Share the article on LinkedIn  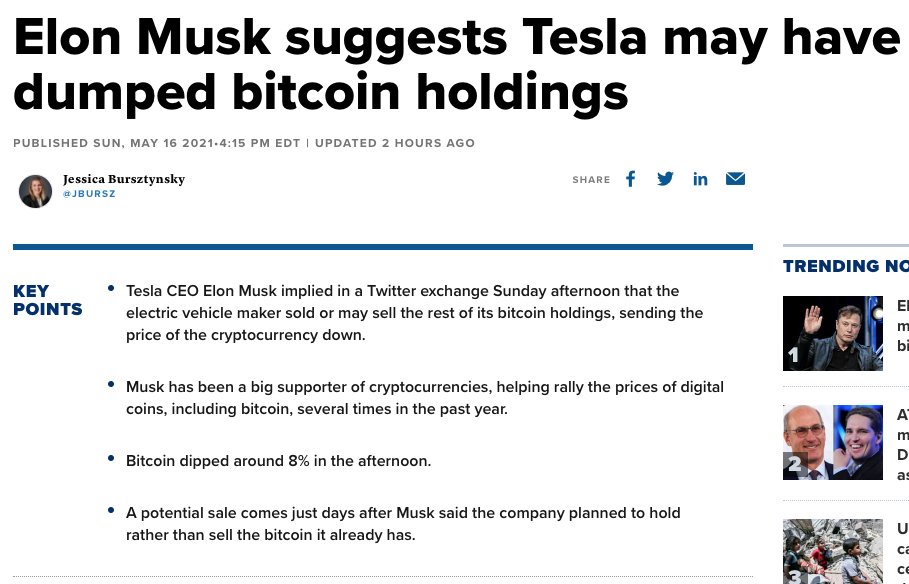[700, 179]
